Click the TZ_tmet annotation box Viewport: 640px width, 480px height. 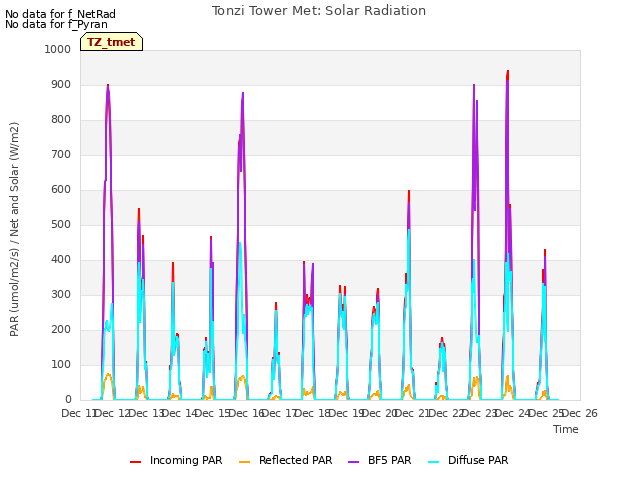tap(111, 42)
